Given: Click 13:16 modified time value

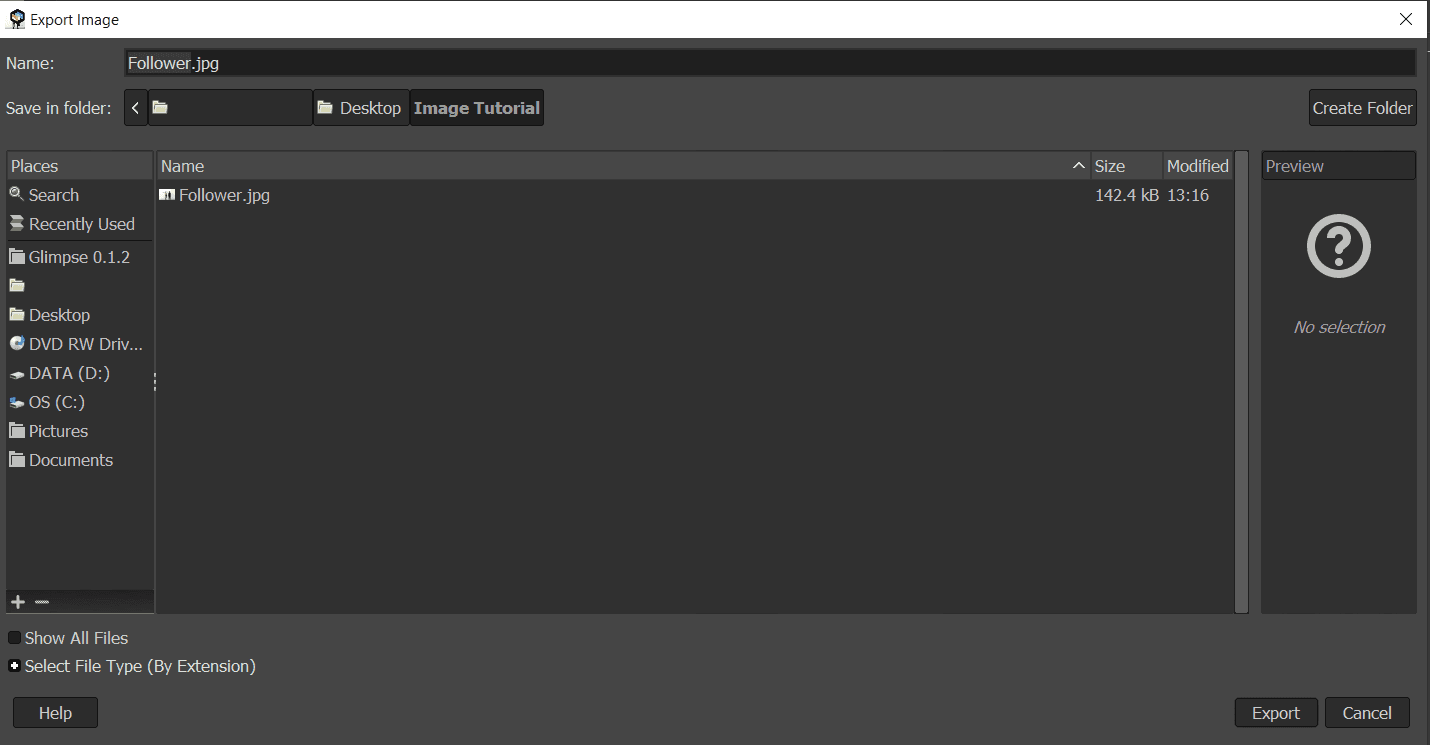Looking at the screenshot, I should click(x=1188, y=195).
